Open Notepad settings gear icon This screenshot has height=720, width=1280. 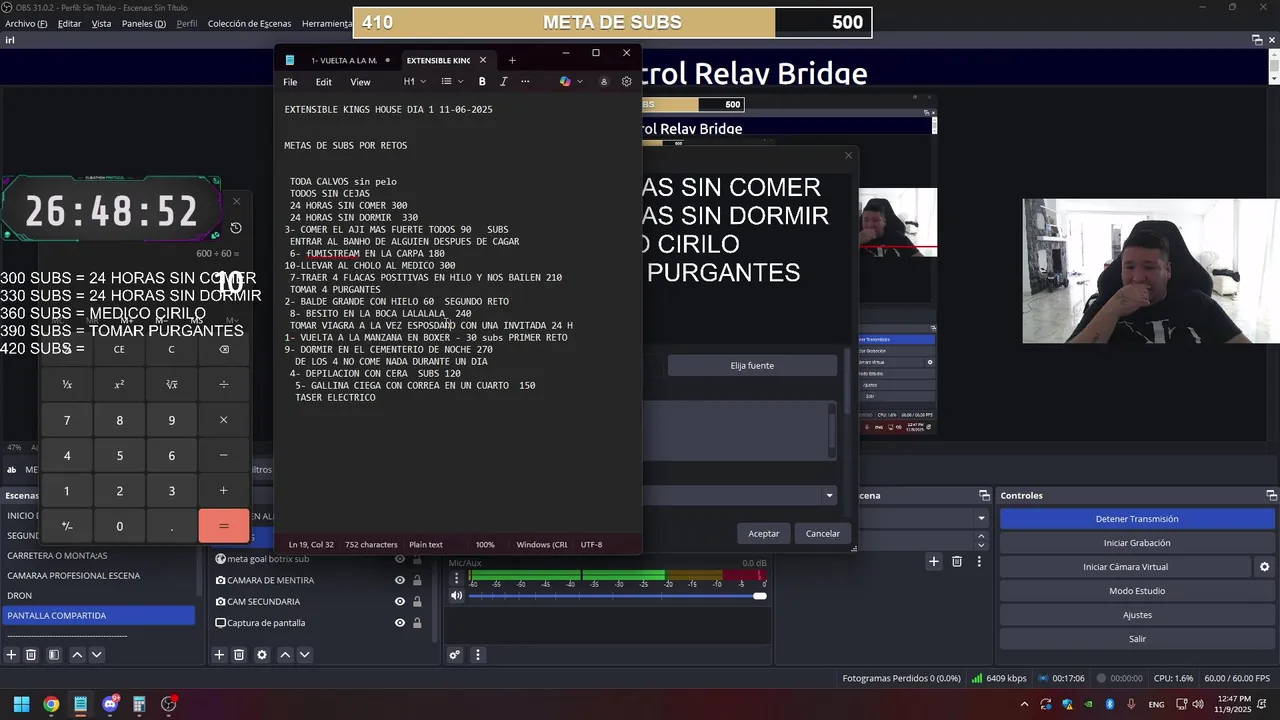[x=627, y=82]
